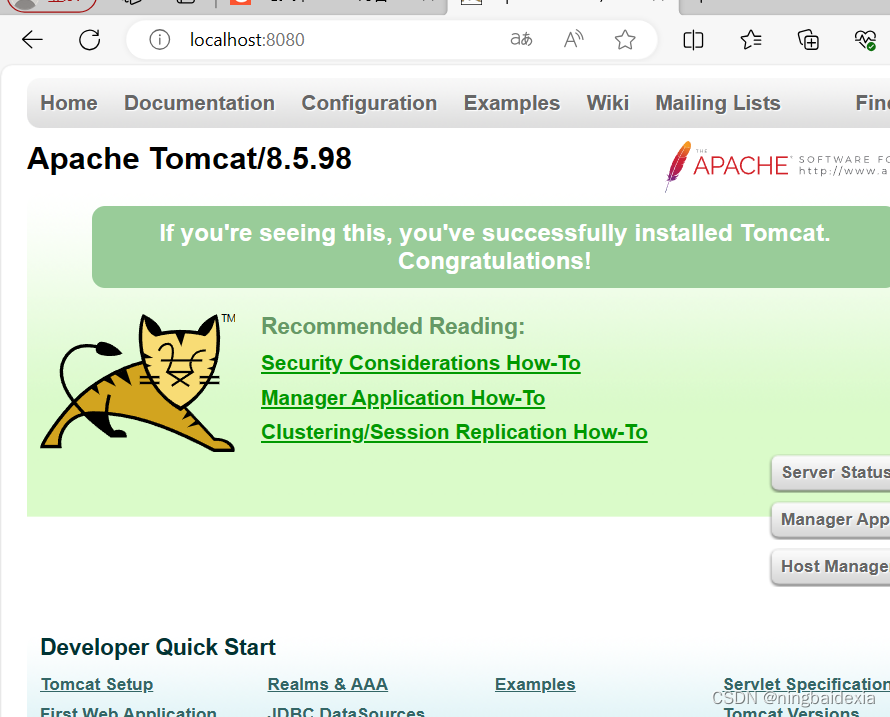
Task: Start read aloud from address bar
Action: coord(573,39)
